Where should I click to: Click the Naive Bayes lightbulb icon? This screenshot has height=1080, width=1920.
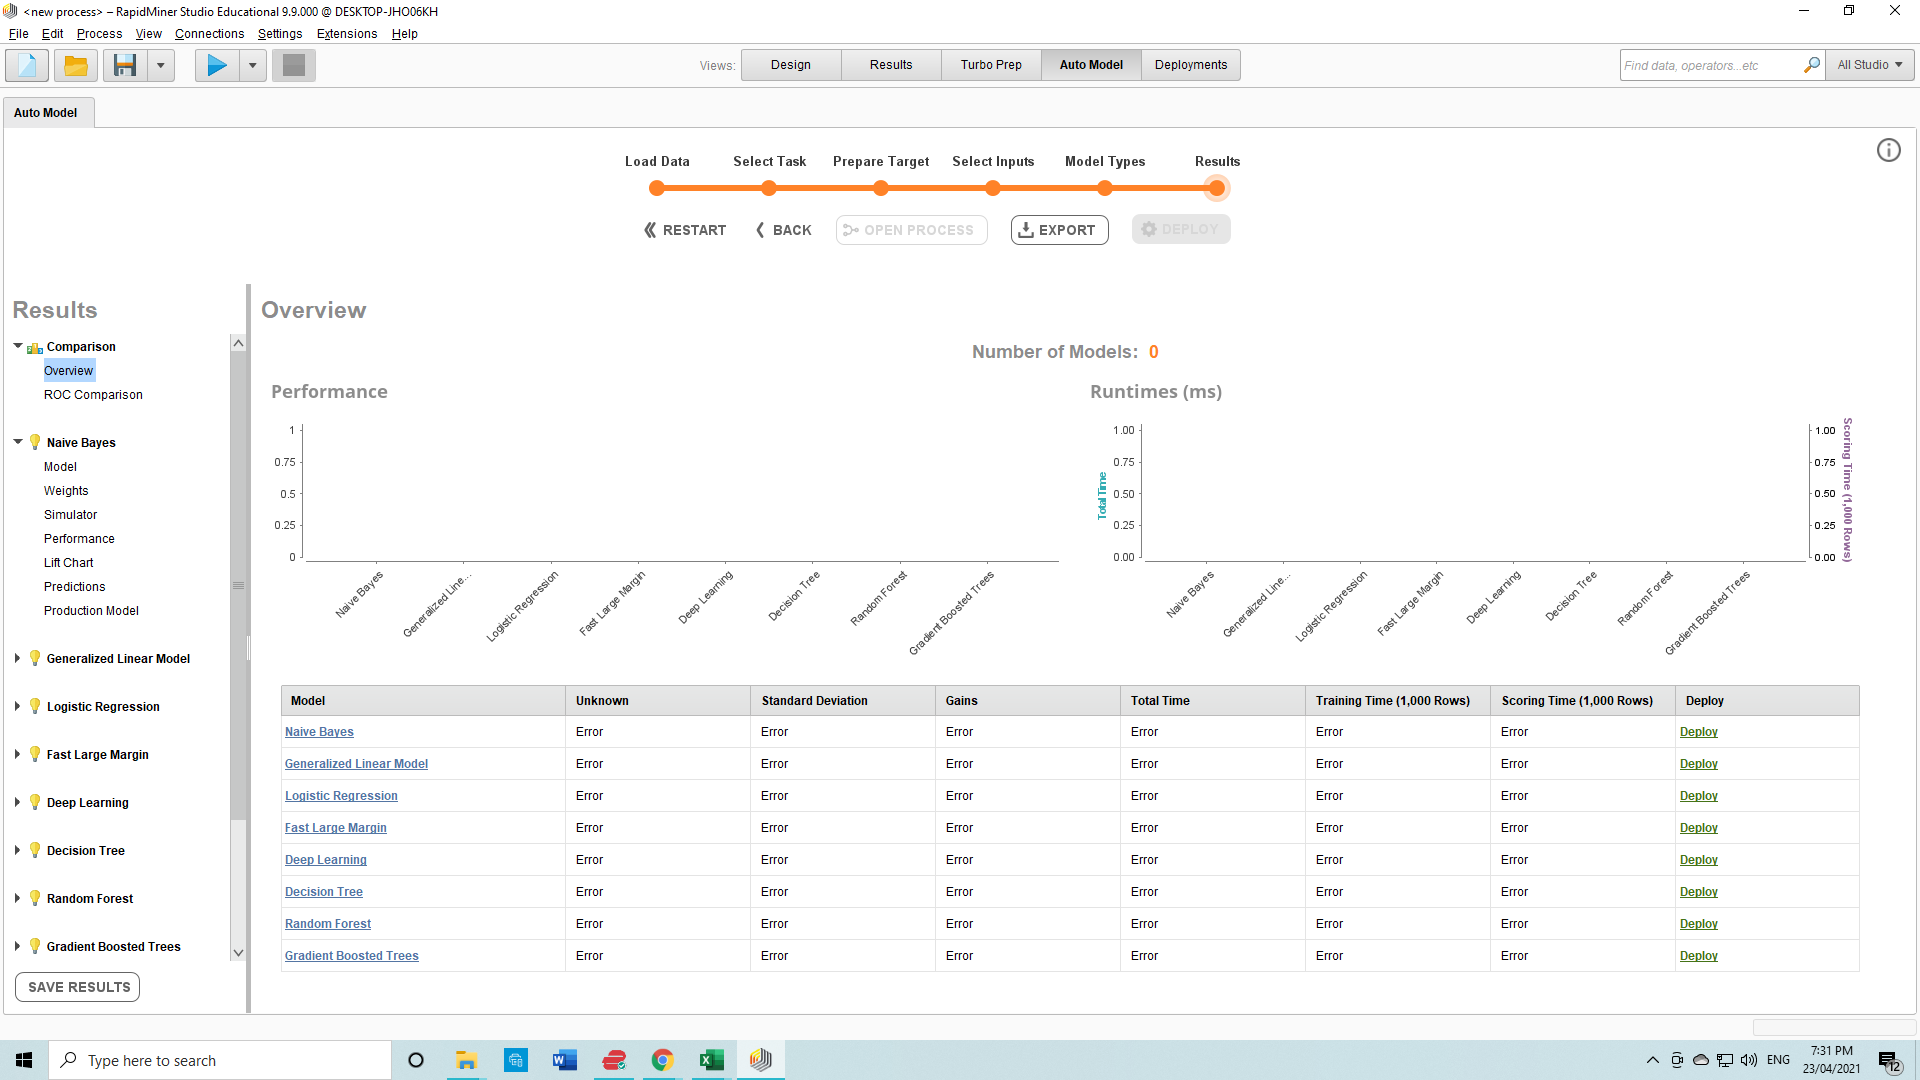35,442
